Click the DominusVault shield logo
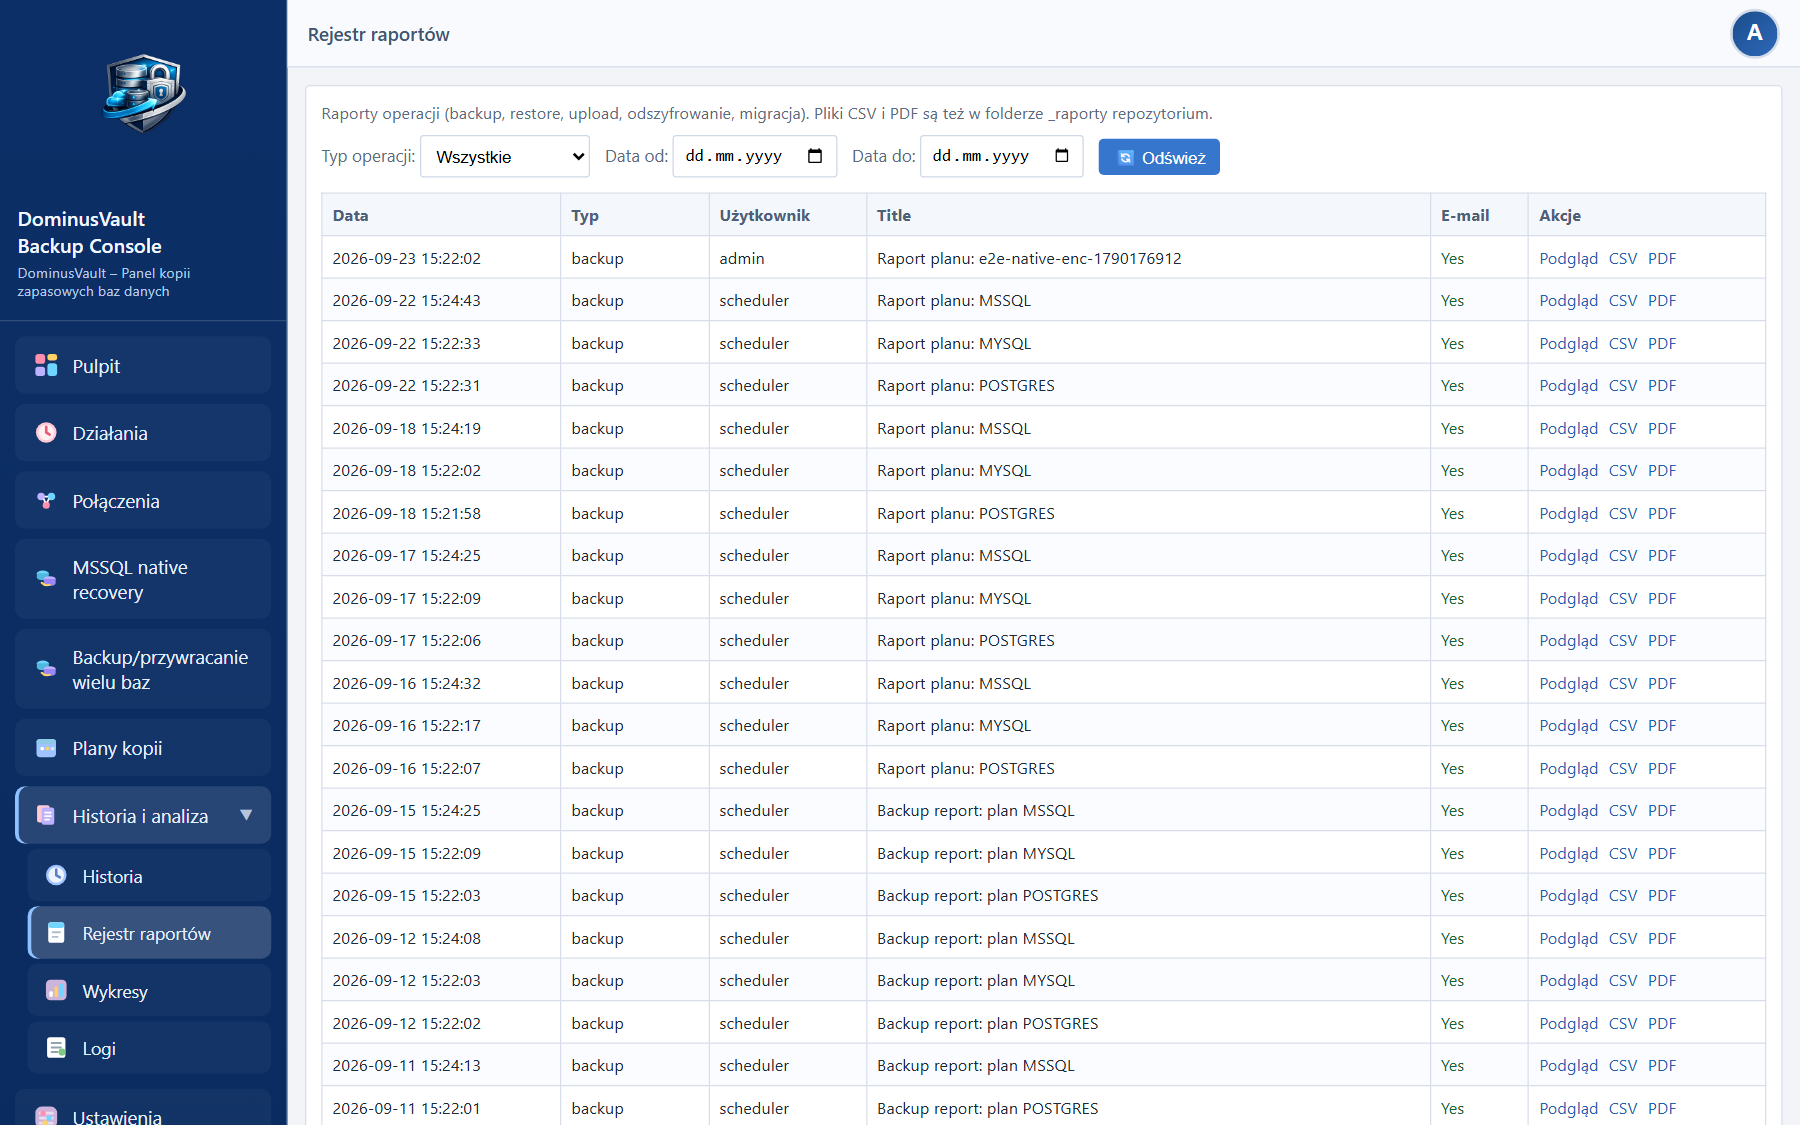This screenshot has height=1125, width=1800. click(x=144, y=93)
